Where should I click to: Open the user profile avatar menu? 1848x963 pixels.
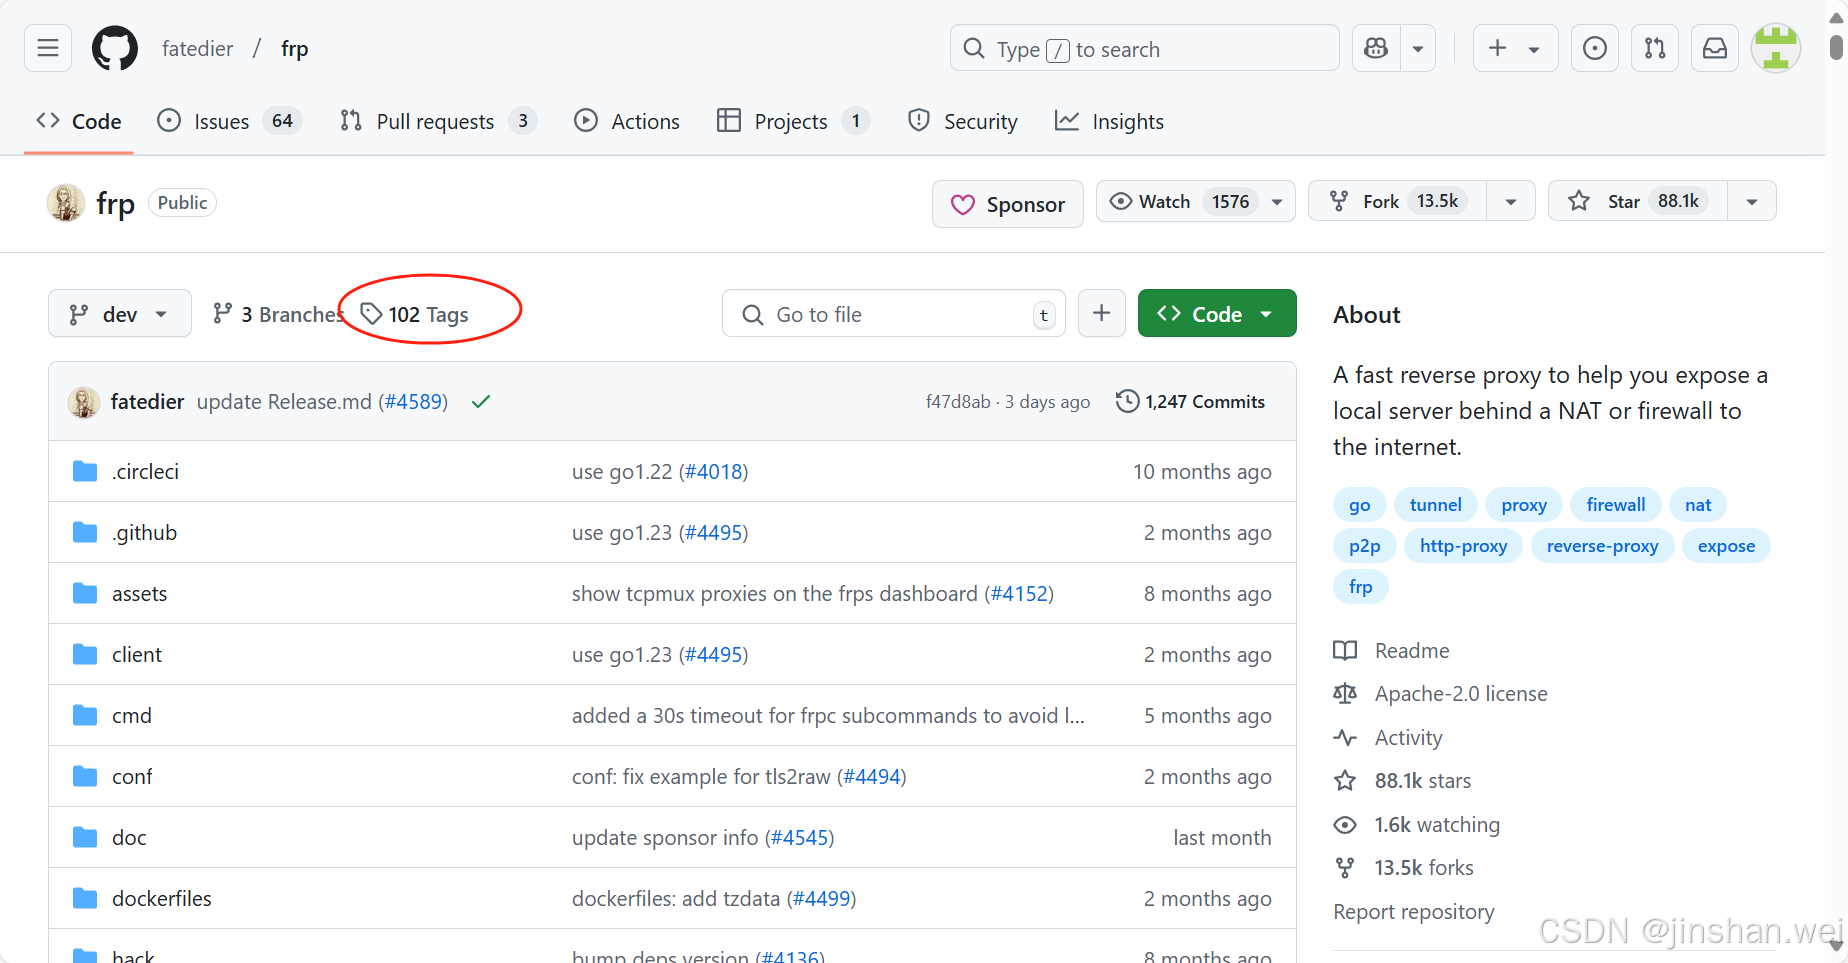pyautogui.click(x=1776, y=48)
